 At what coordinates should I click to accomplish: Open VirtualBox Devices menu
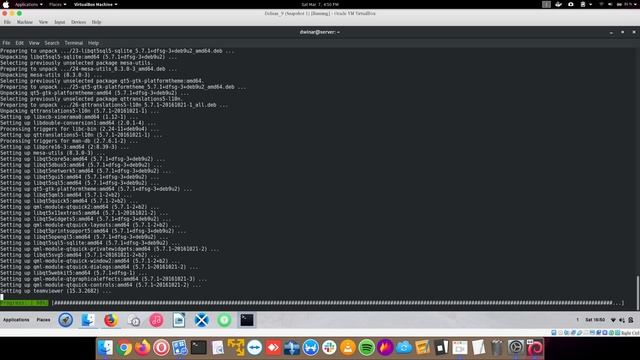78,22
